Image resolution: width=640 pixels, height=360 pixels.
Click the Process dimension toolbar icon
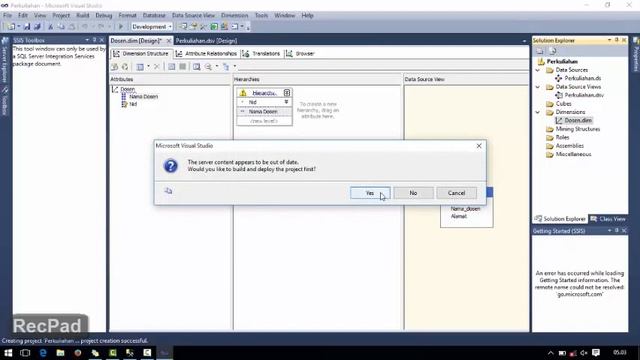coord(115,67)
